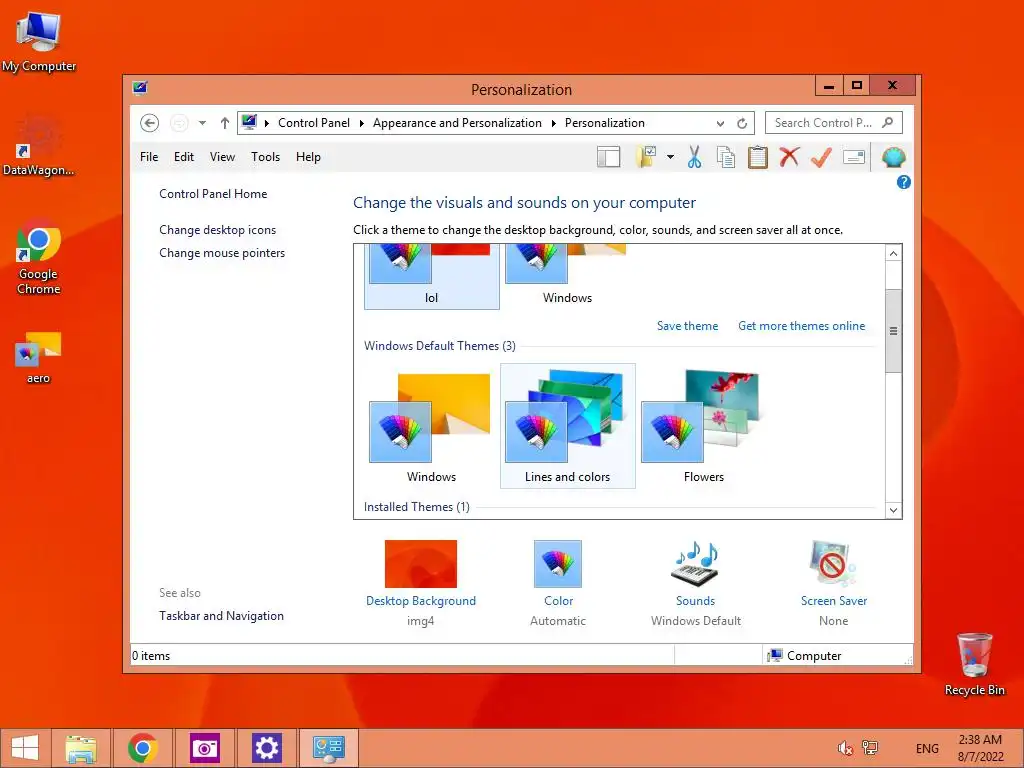Click the orange checkmark toolbar icon
1024x768 pixels.
coord(821,157)
